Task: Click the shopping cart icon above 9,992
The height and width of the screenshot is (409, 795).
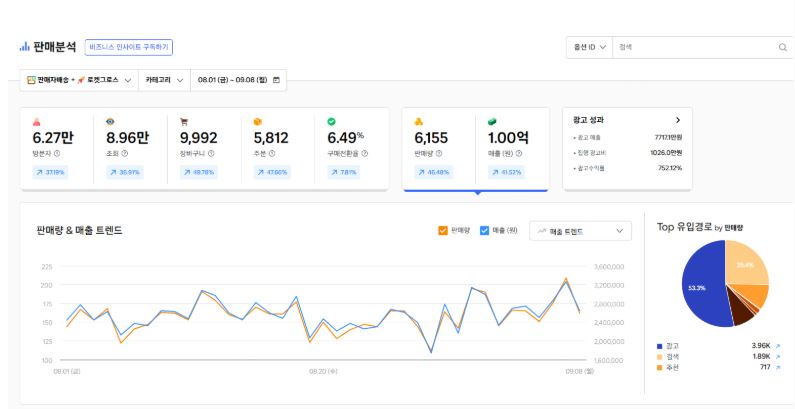Action: pyautogui.click(x=184, y=122)
